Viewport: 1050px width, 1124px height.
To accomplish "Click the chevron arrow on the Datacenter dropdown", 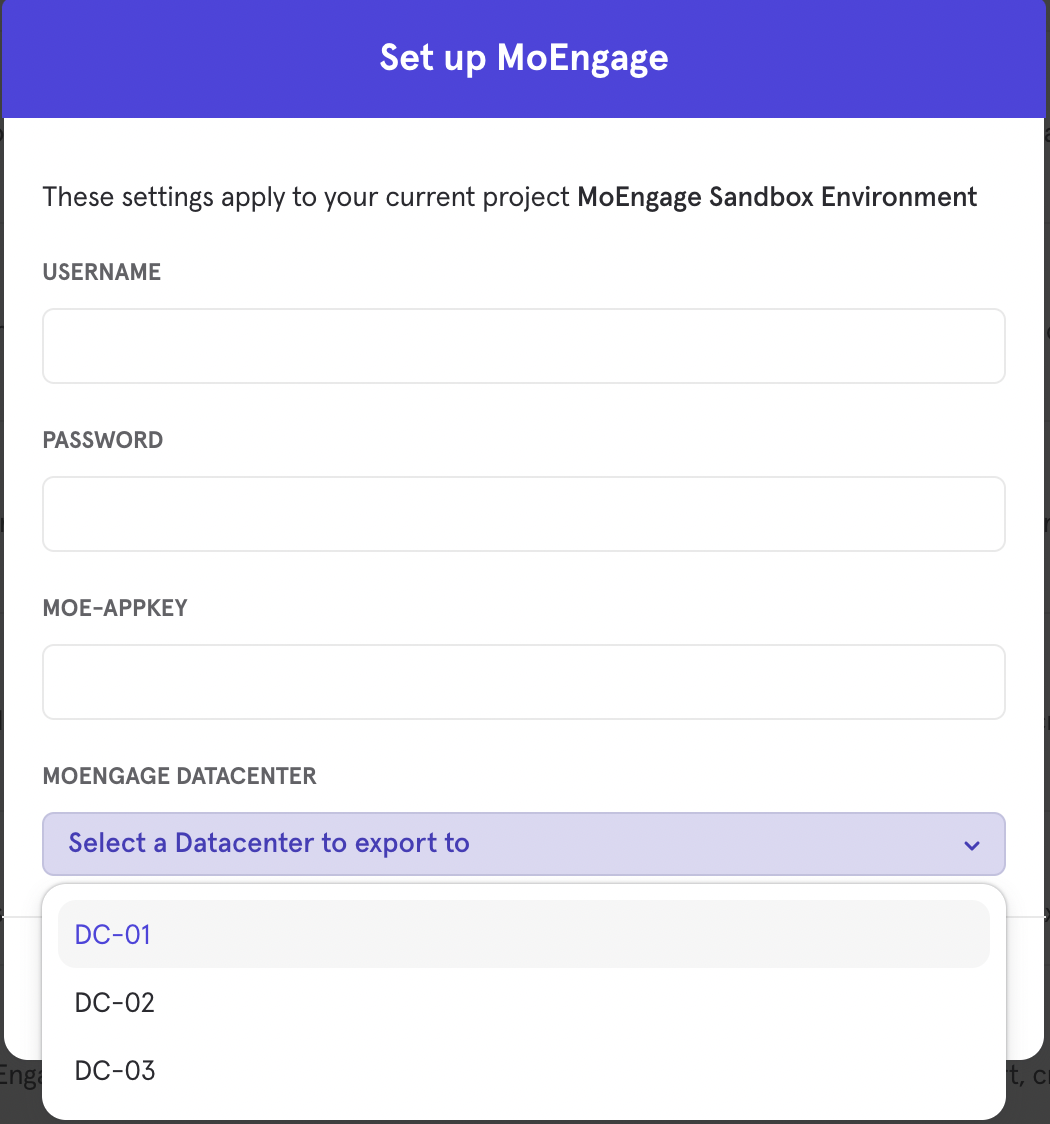I will point(971,845).
